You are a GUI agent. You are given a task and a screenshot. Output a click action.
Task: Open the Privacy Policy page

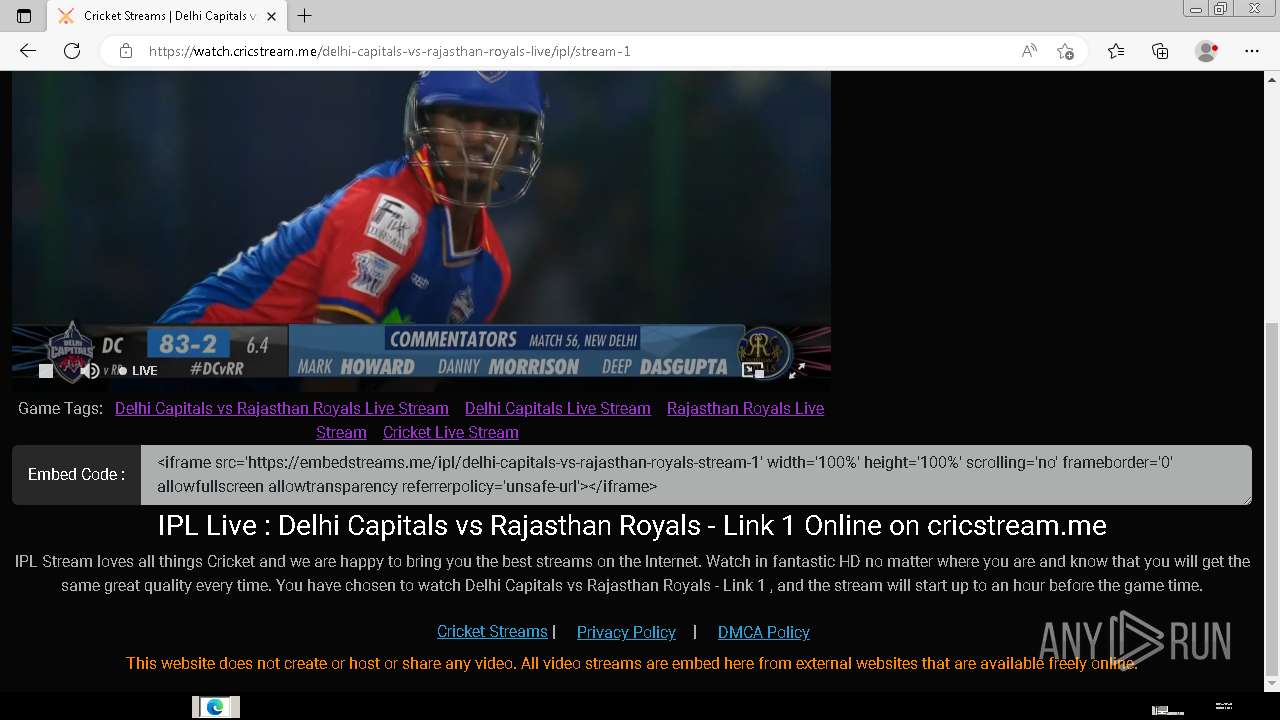click(626, 632)
